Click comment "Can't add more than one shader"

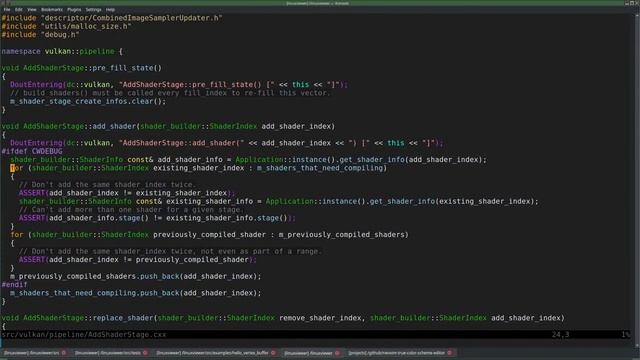coord(131,210)
